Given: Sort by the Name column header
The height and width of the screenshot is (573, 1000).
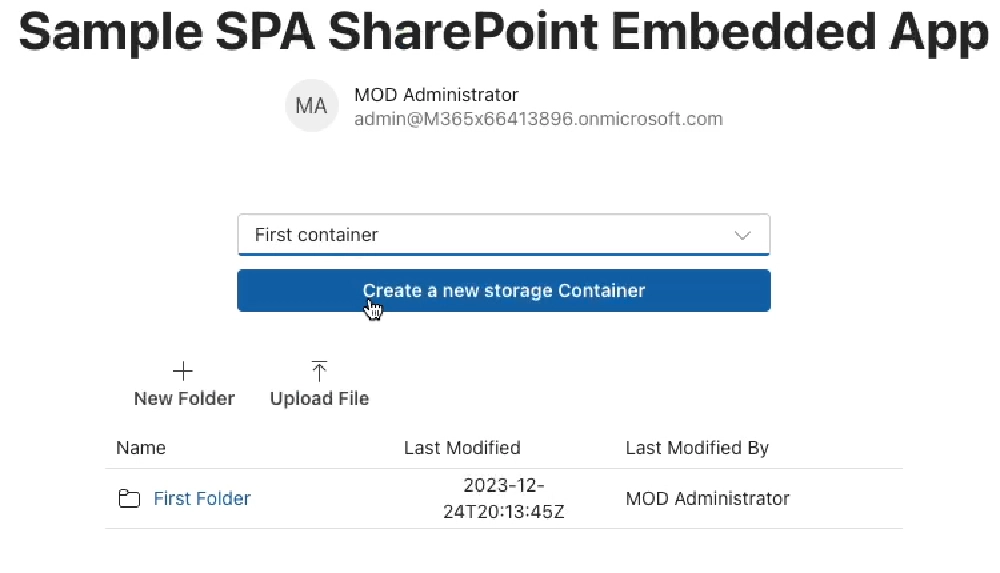Looking at the screenshot, I should (141, 448).
